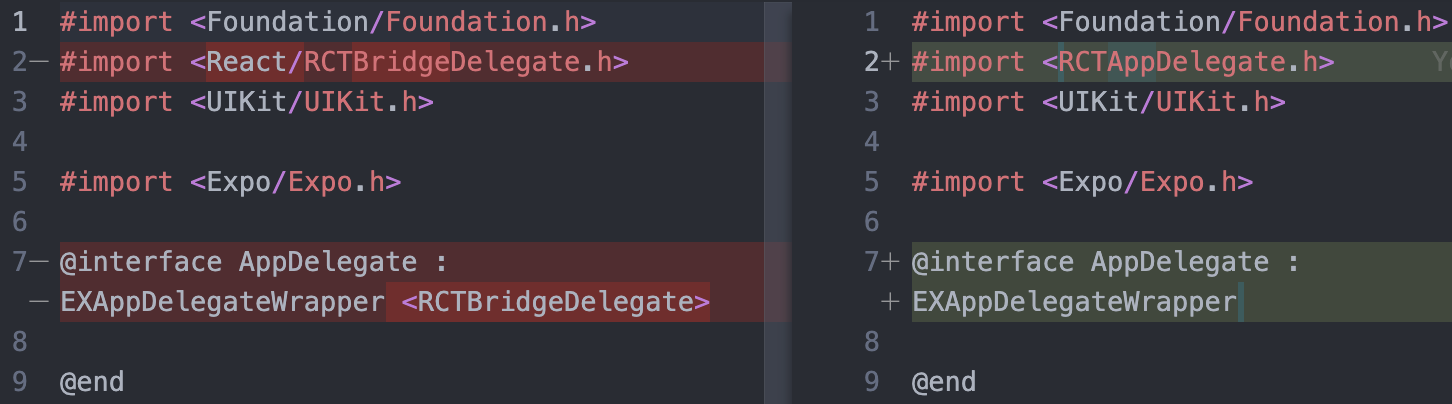Click the deletion minus marker beside line 2
Viewport: 1452px width, 404px height.
pyautogui.click(x=40, y=62)
